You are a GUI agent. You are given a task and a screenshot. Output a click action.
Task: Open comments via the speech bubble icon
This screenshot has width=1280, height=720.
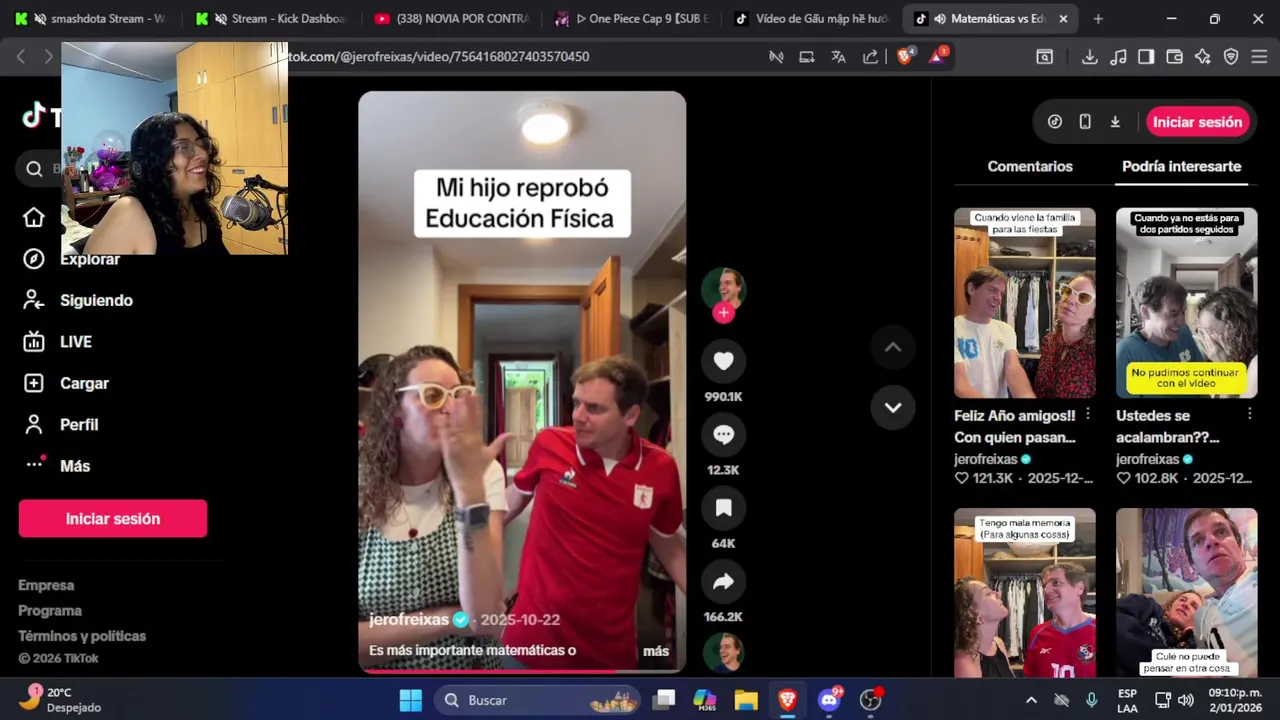tap(723, 435)
